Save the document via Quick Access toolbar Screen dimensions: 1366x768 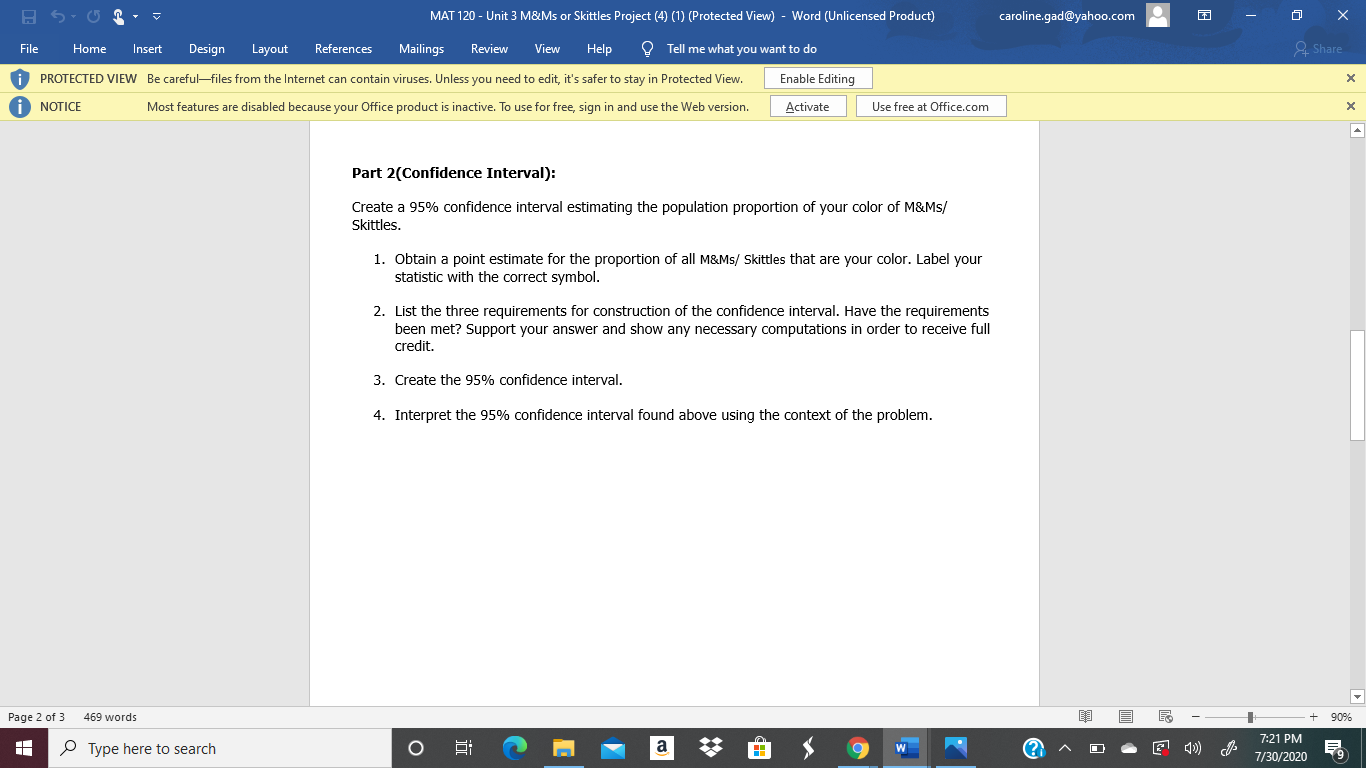click(x=27, y=15)
